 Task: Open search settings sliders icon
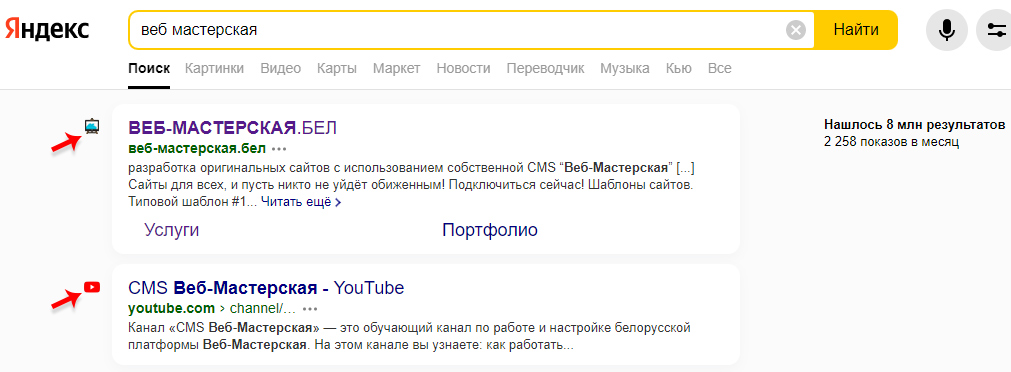(x=996, y=30)
